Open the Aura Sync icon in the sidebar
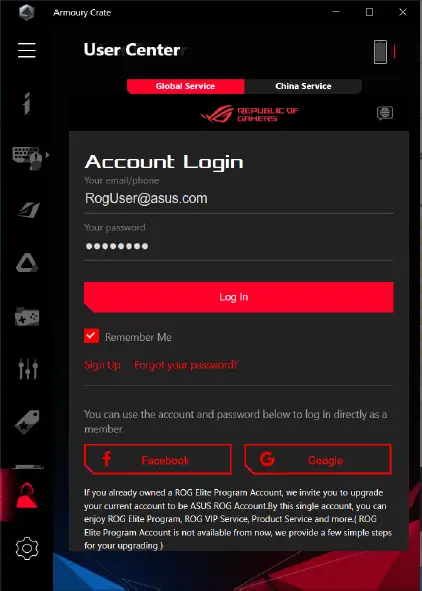 (29, 210)
